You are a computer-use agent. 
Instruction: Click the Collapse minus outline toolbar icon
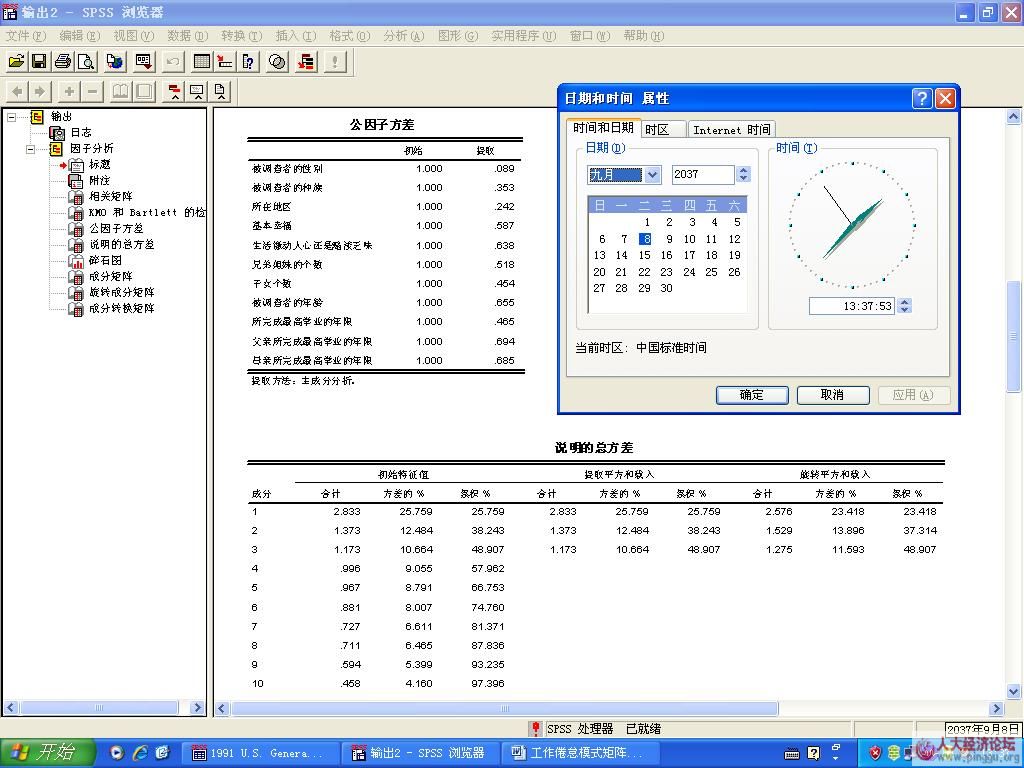pos(93,91)
